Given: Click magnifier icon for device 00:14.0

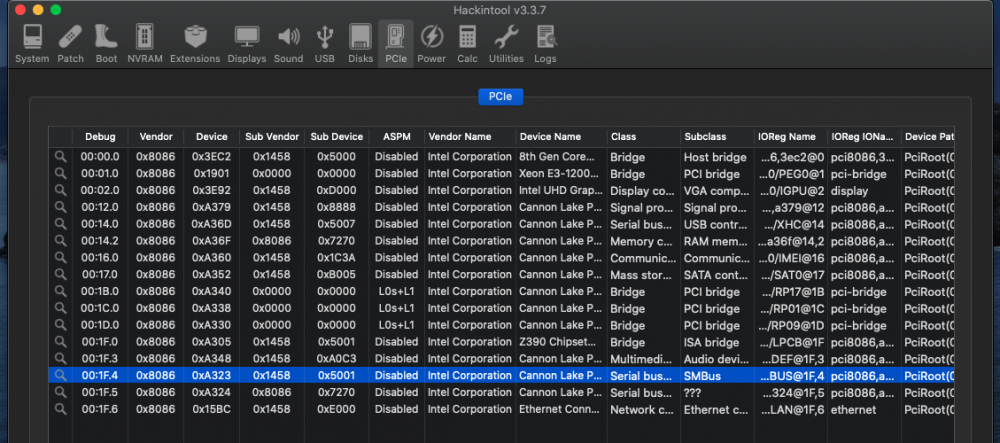Looking at the screenshot, I should pyautogui.click(x=60, y=224).
